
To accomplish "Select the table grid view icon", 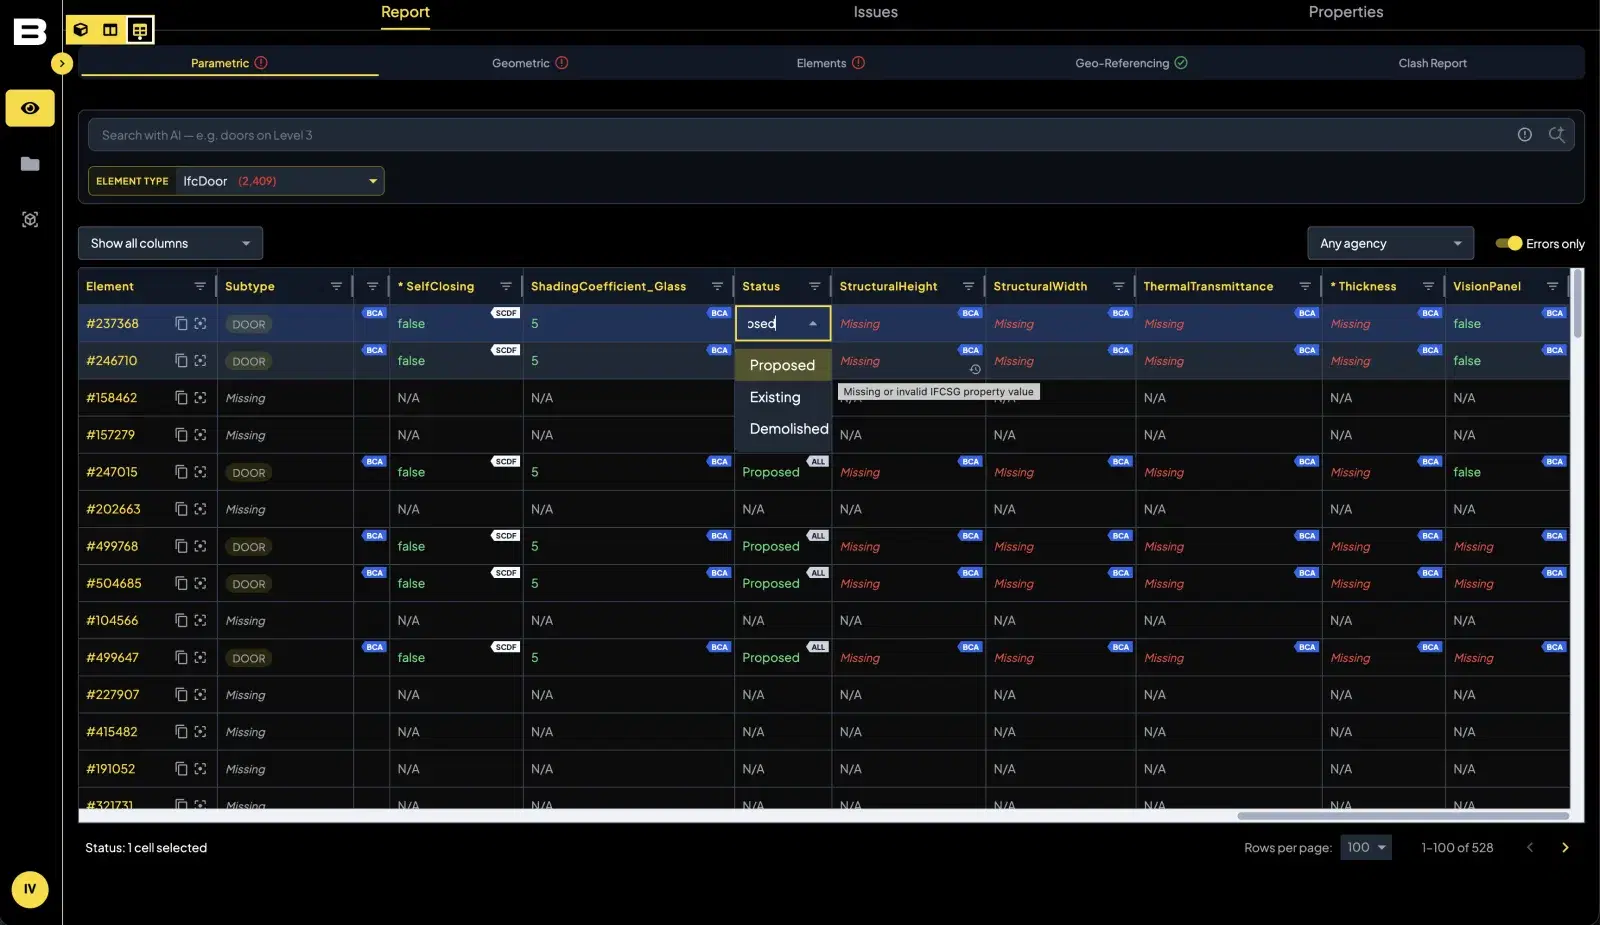I will point(140,30).
